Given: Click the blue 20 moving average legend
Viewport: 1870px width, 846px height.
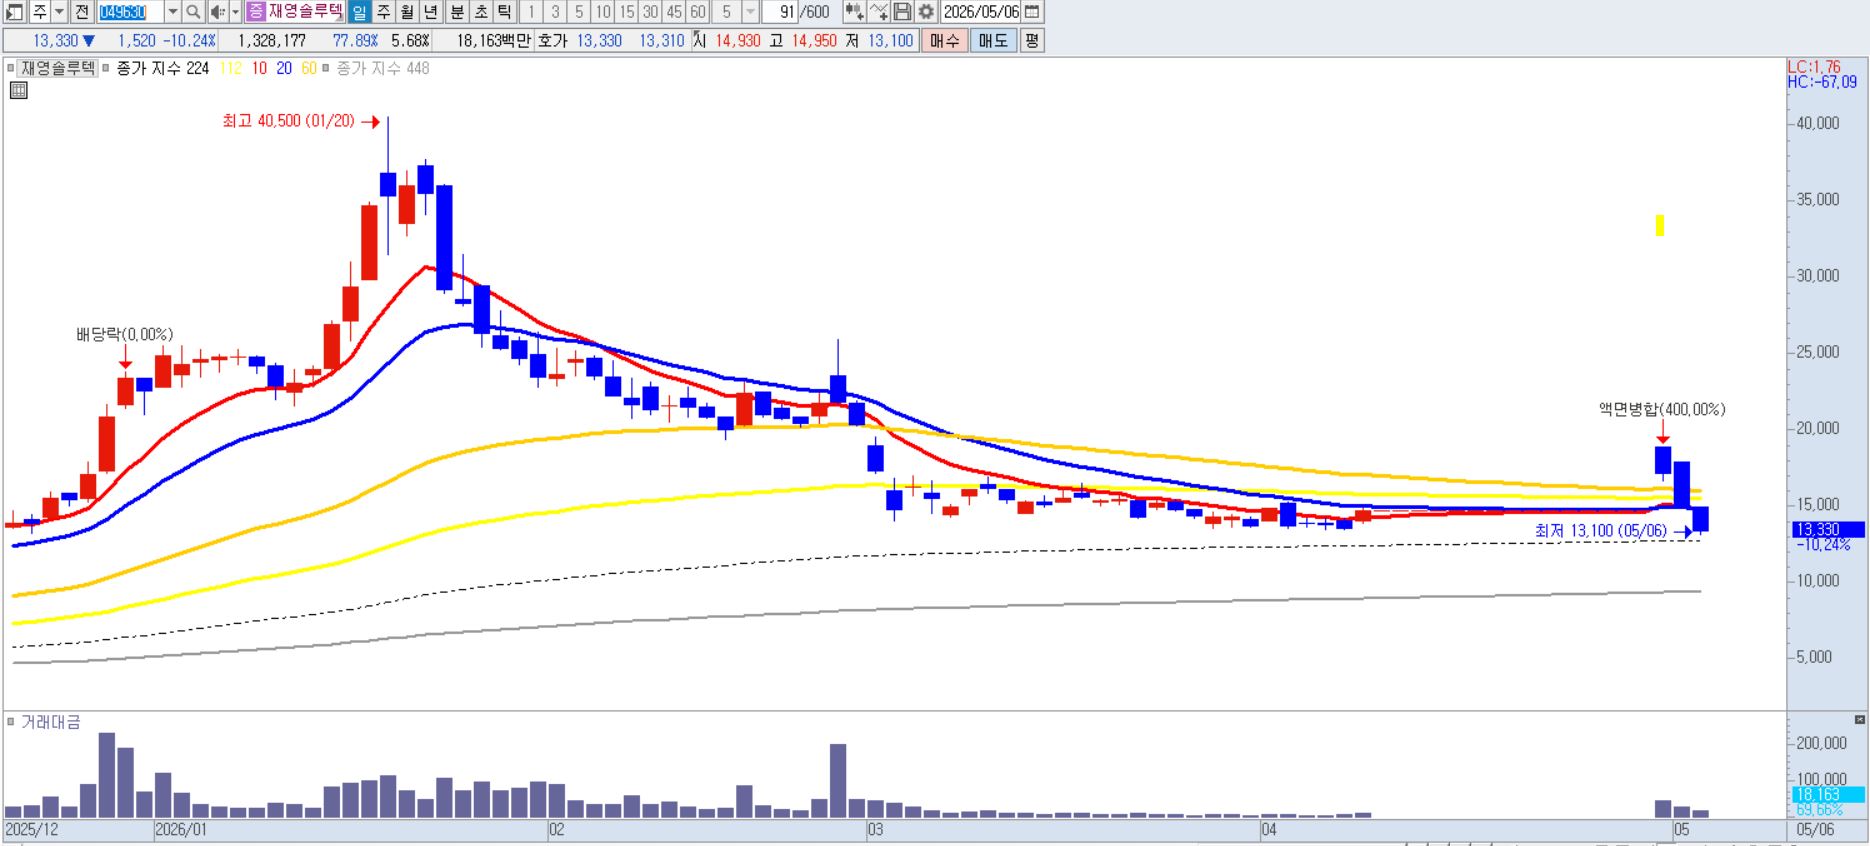Looking at the screenshot, I should [x=284, y=68].
